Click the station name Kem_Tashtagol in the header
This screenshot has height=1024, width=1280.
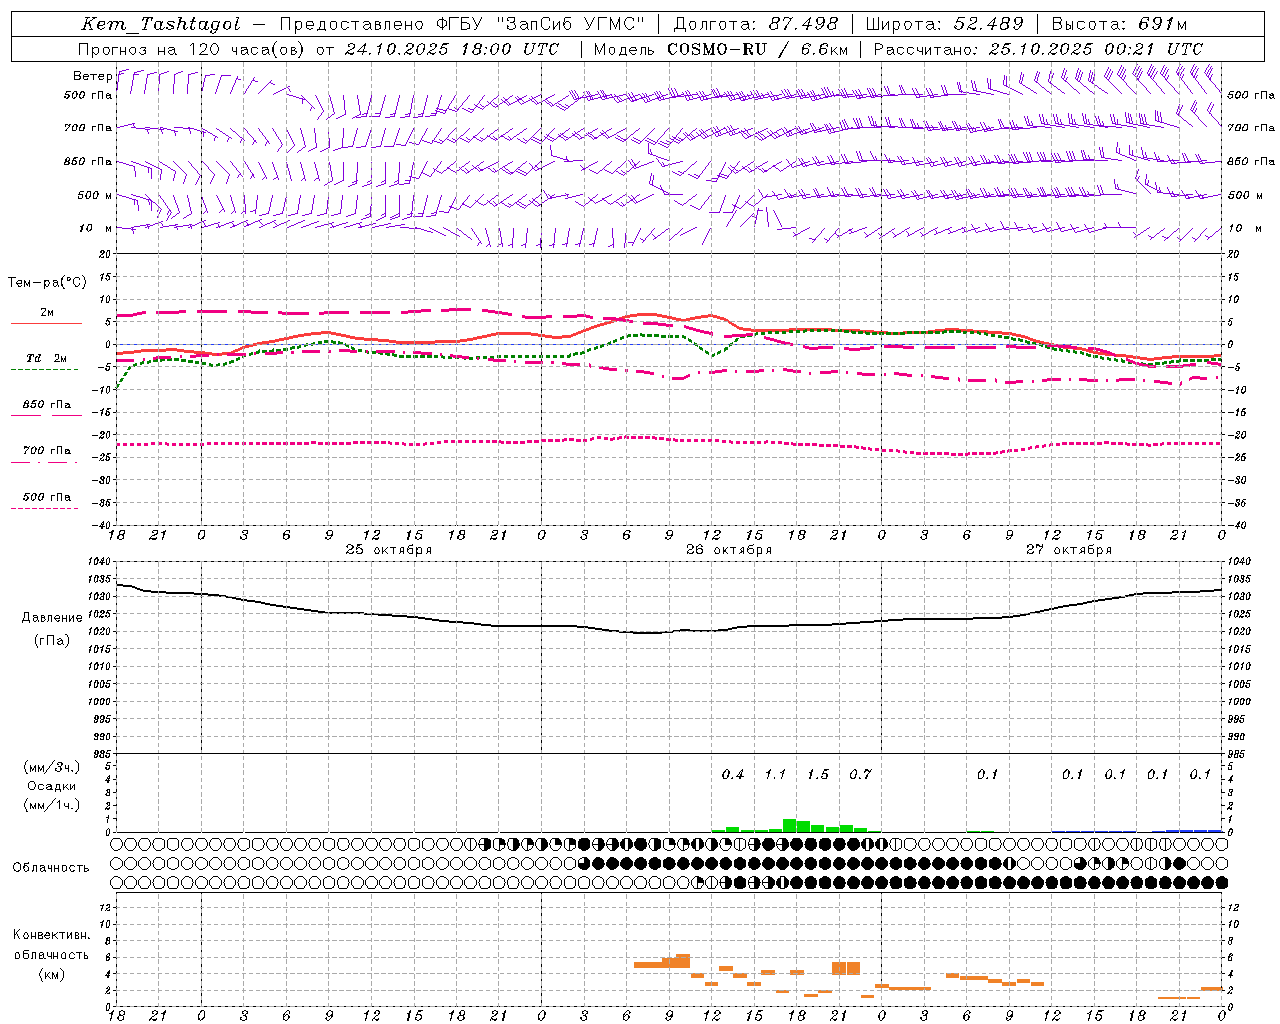click(160, 25)
